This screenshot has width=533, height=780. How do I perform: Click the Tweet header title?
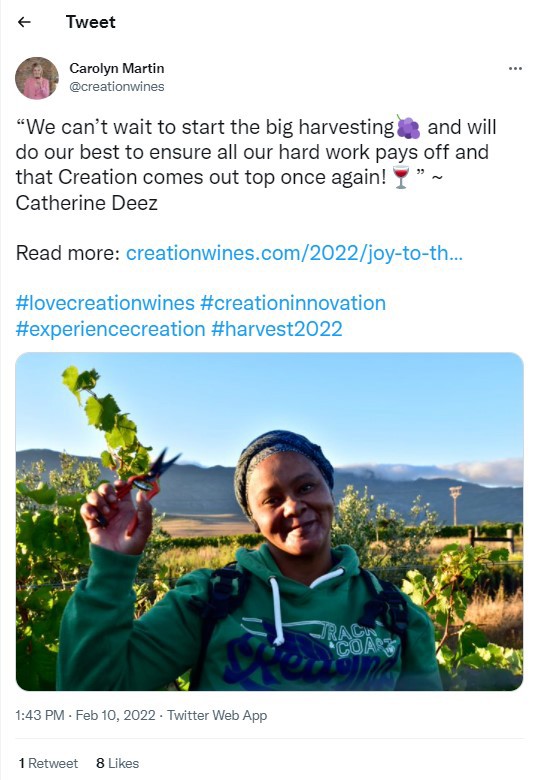(91, 22)
